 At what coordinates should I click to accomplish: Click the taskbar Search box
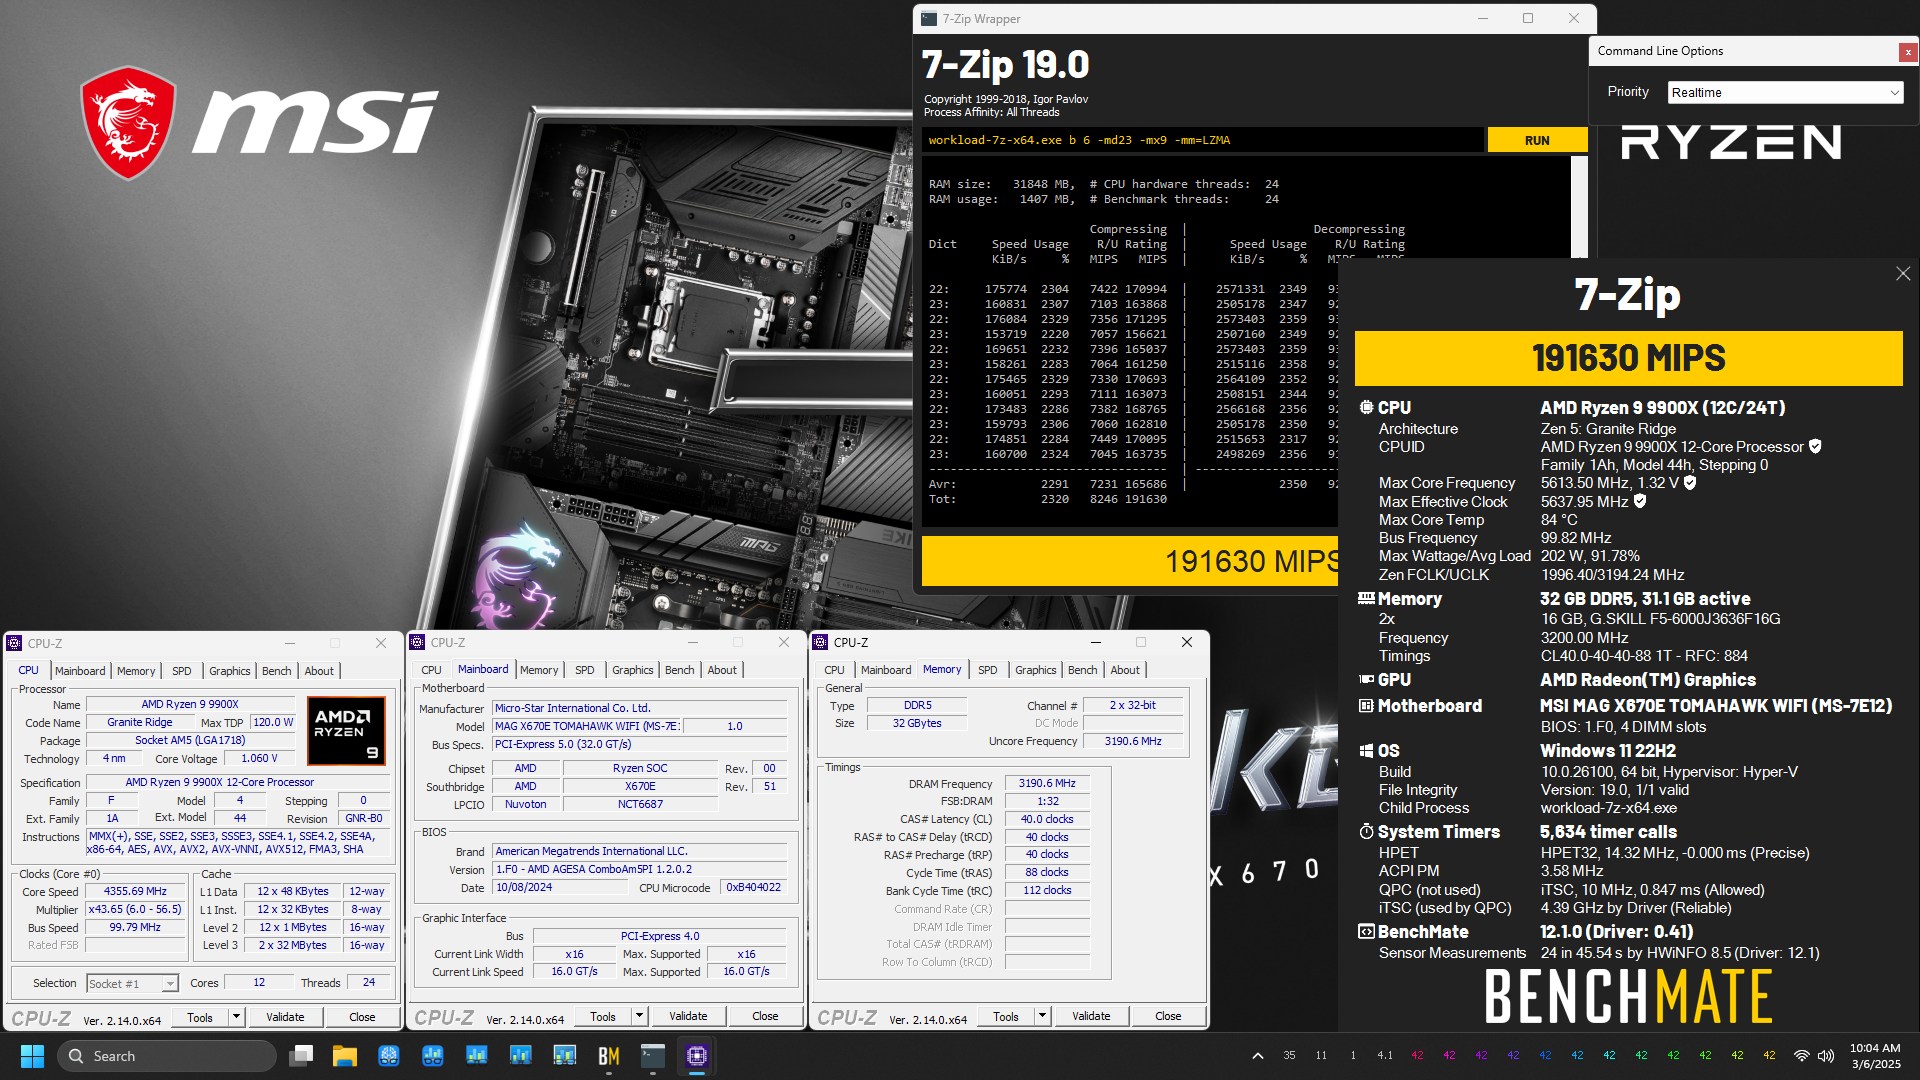coord(166,1056)
